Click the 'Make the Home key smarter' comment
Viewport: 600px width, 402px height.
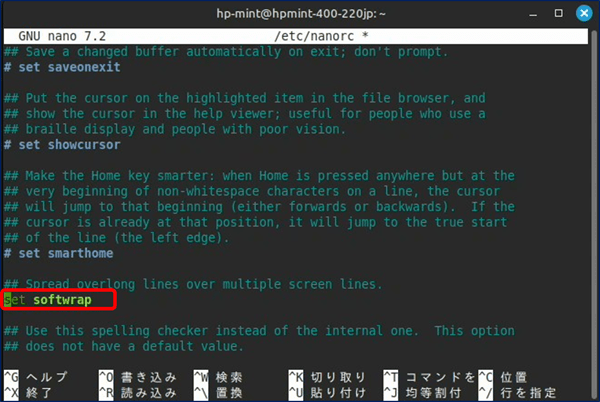(x=259, y=176)
